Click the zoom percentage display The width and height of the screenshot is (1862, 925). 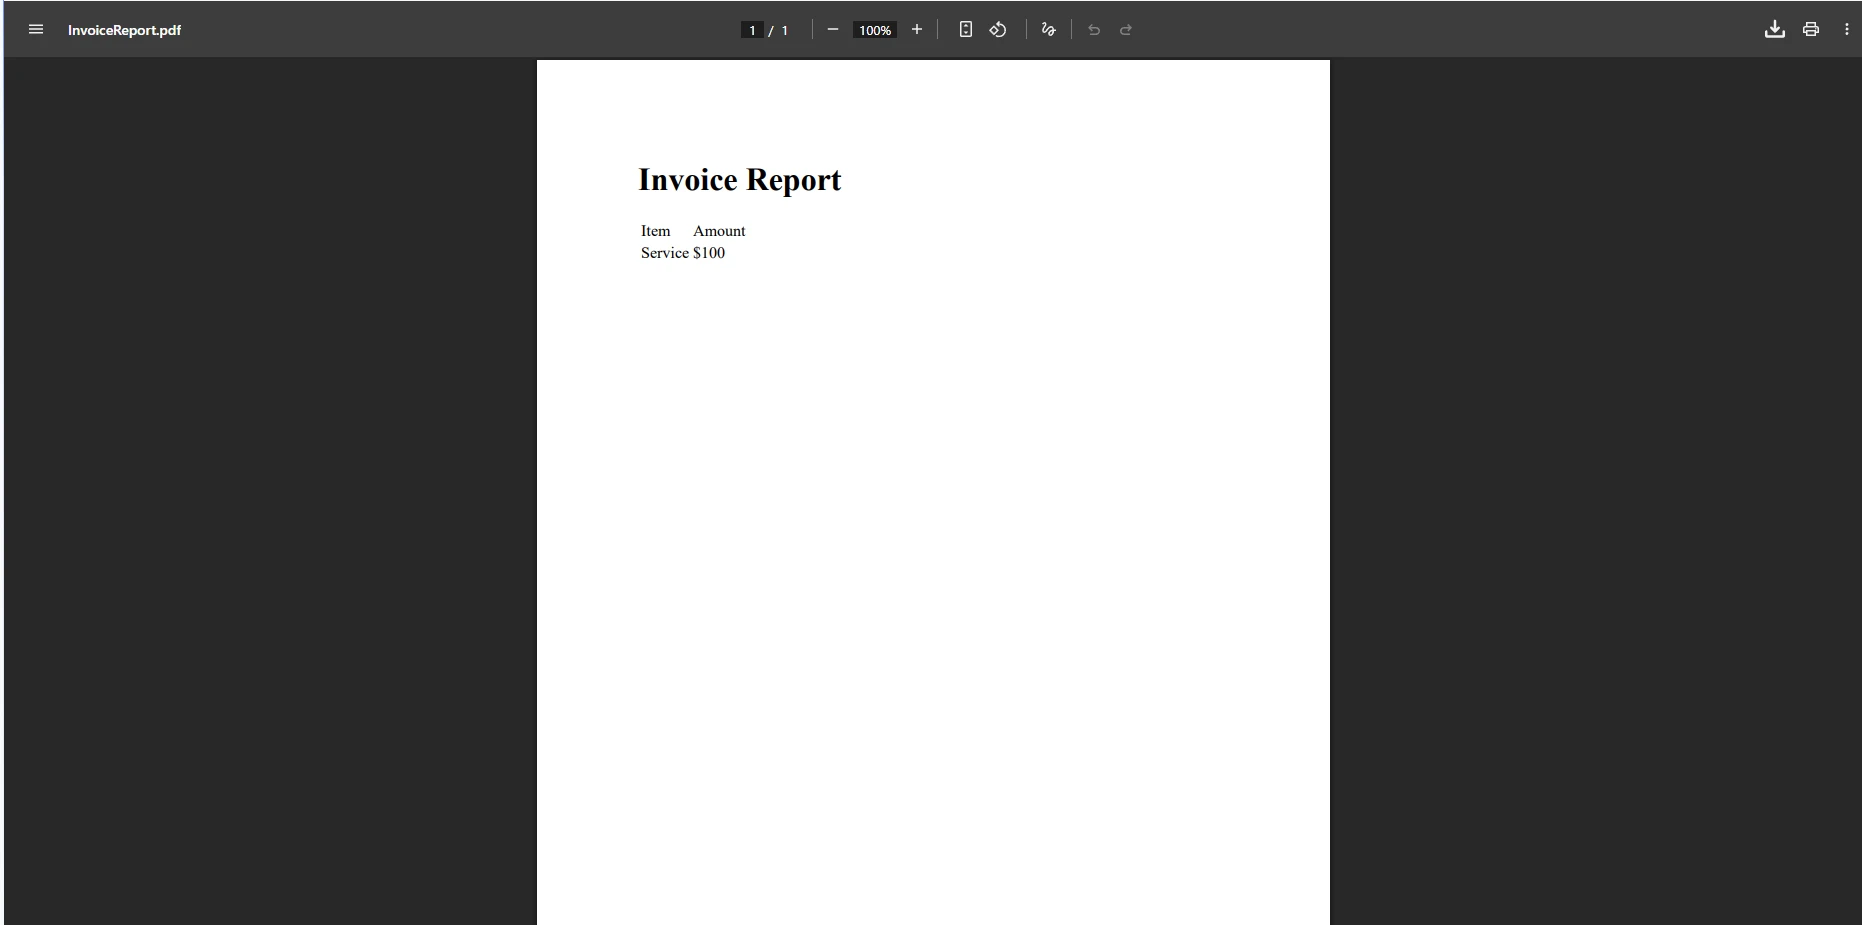[x=874, y=29]
